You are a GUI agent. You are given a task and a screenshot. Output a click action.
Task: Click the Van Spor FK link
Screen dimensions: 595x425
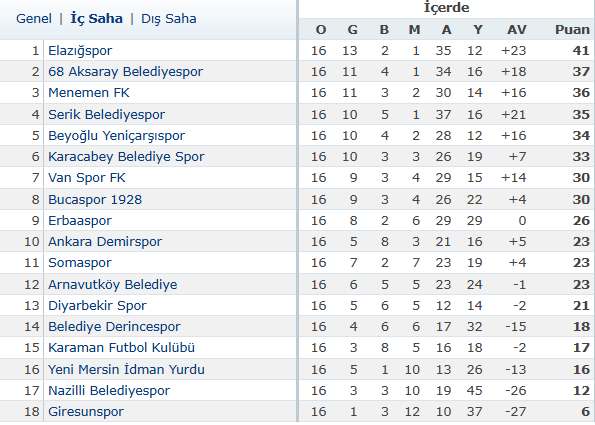pos(87,178)
